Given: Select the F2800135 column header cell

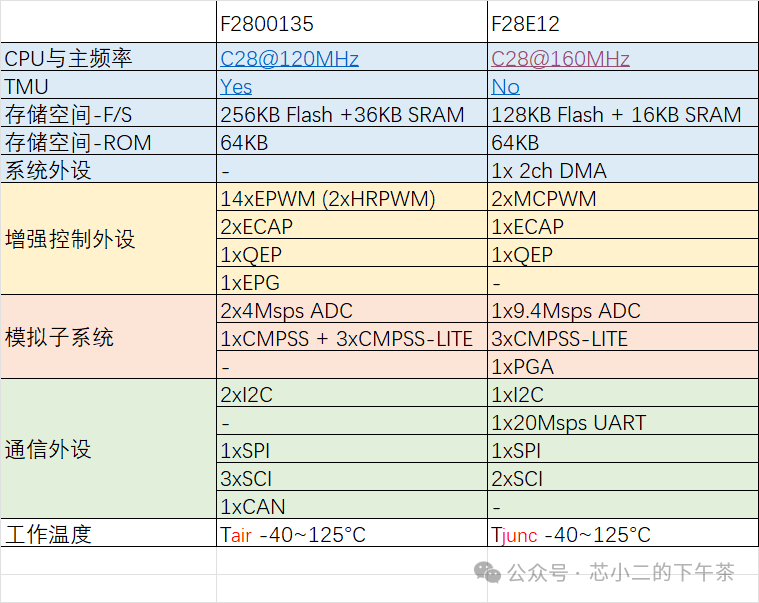Looking at the screenshot, I should point(351,22).
